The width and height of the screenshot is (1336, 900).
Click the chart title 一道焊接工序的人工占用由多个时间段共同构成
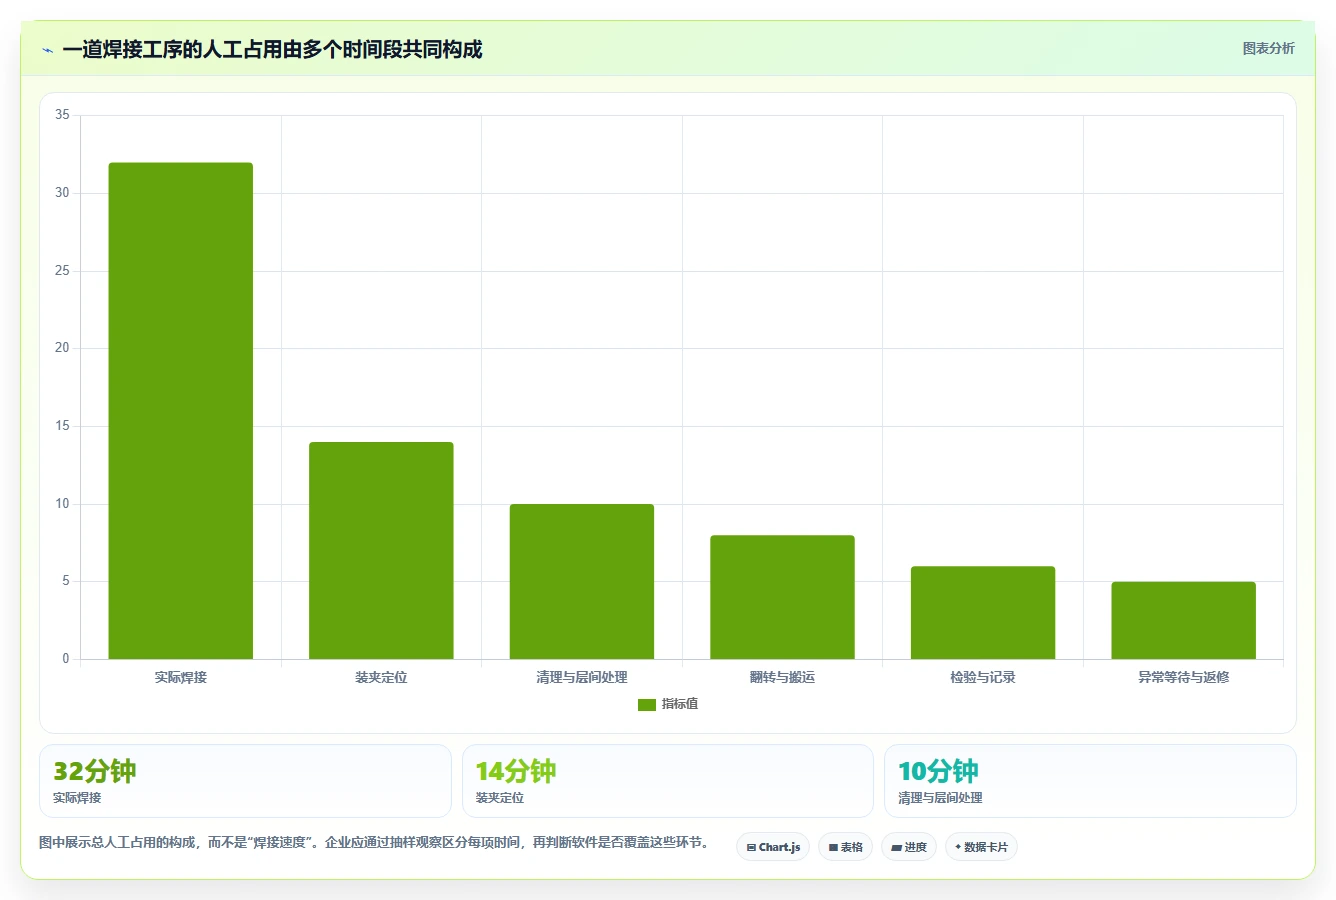[x=272, y=49]
